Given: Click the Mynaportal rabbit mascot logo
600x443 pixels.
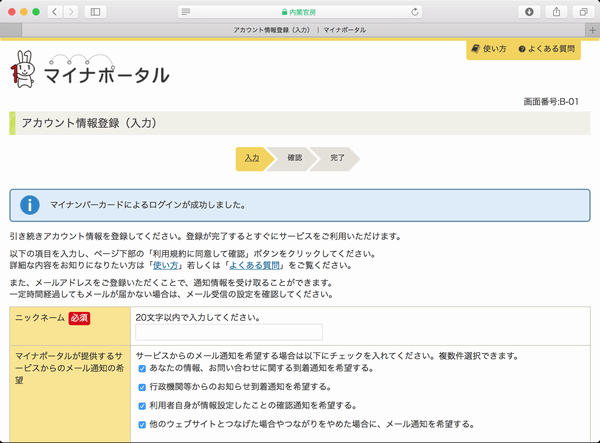Looking at the screenshot, I should (x=23, y=69).
